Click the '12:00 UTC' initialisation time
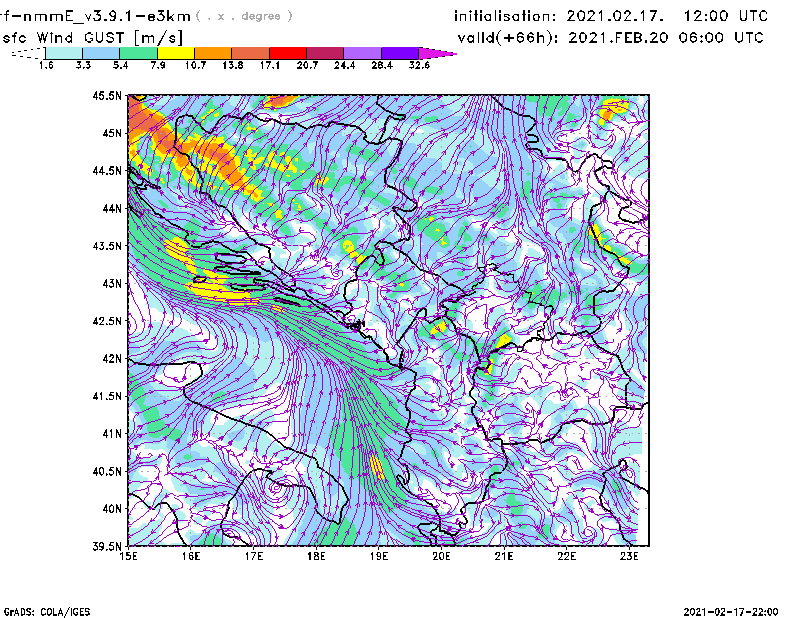This screenshot has width=800, height=618. point(726,16)
